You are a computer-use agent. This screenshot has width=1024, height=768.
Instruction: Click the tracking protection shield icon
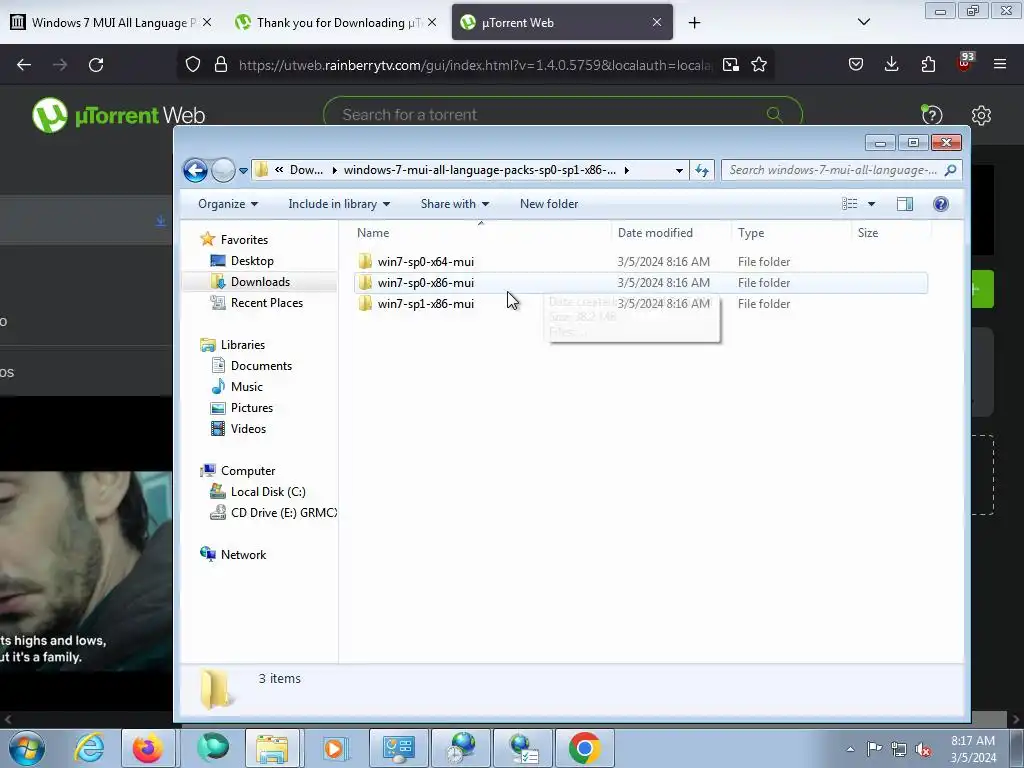(193, 65)
